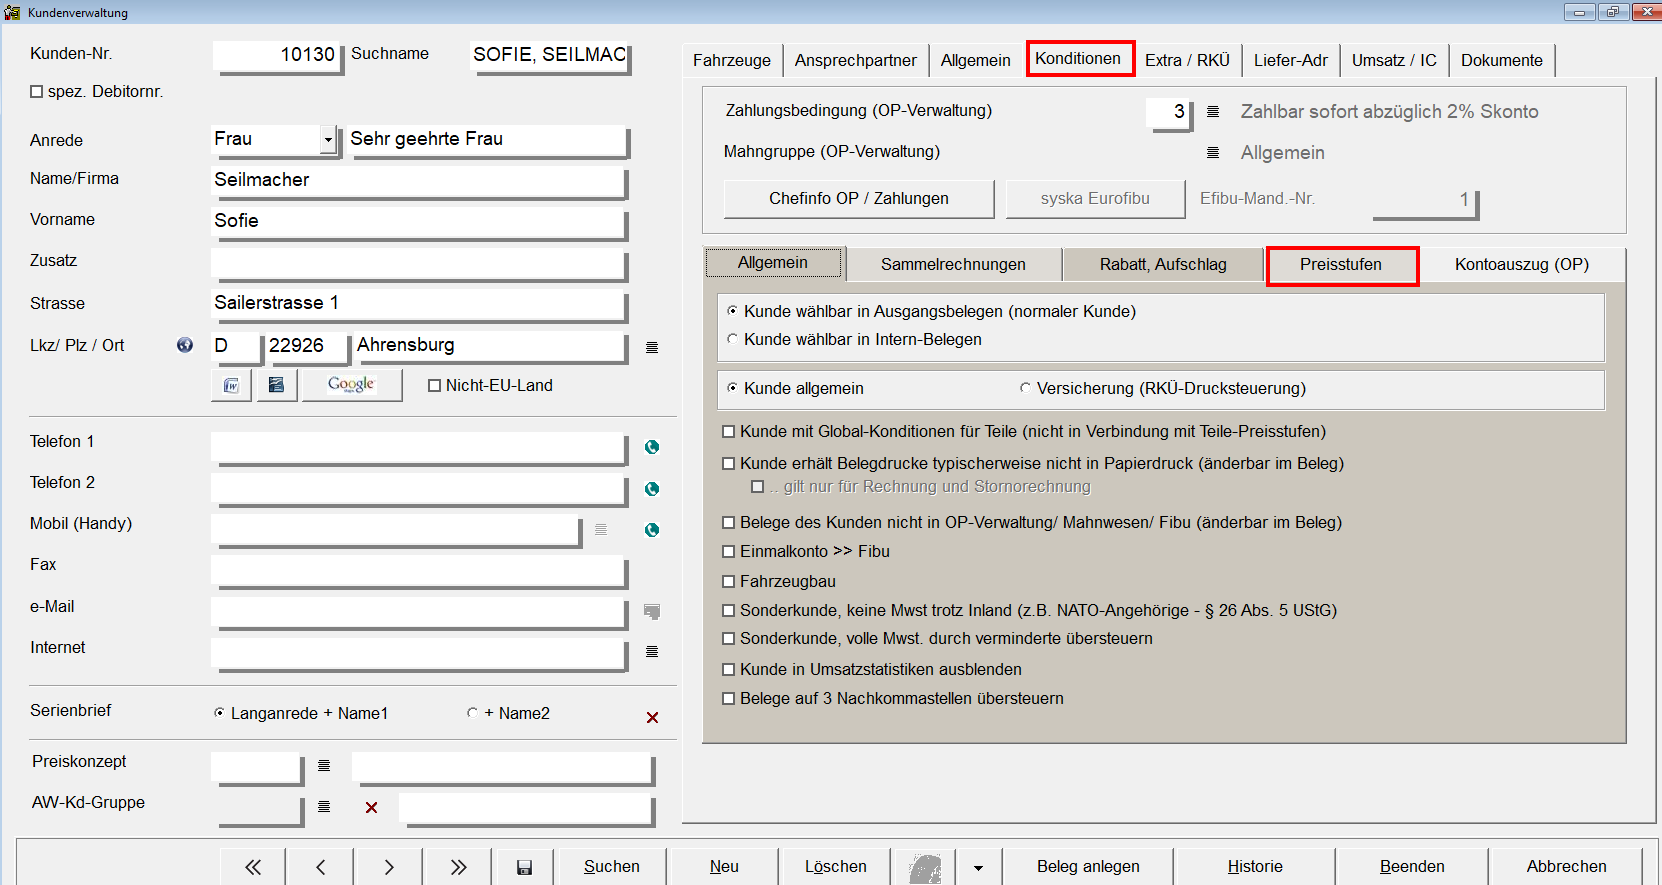Jump to last record with double-right arrow
The image size is (1662, 885).
click(x=458, y=867)
